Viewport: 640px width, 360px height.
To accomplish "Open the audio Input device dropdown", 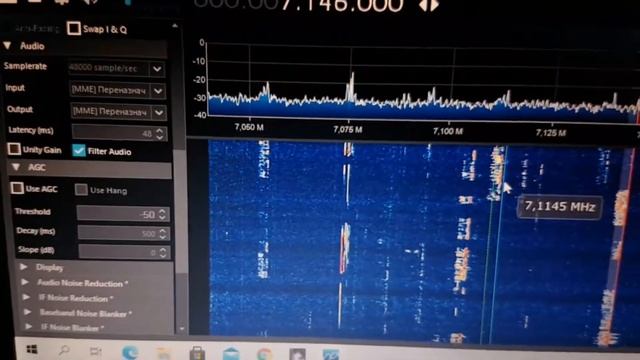I will click(x=158, y=91).
